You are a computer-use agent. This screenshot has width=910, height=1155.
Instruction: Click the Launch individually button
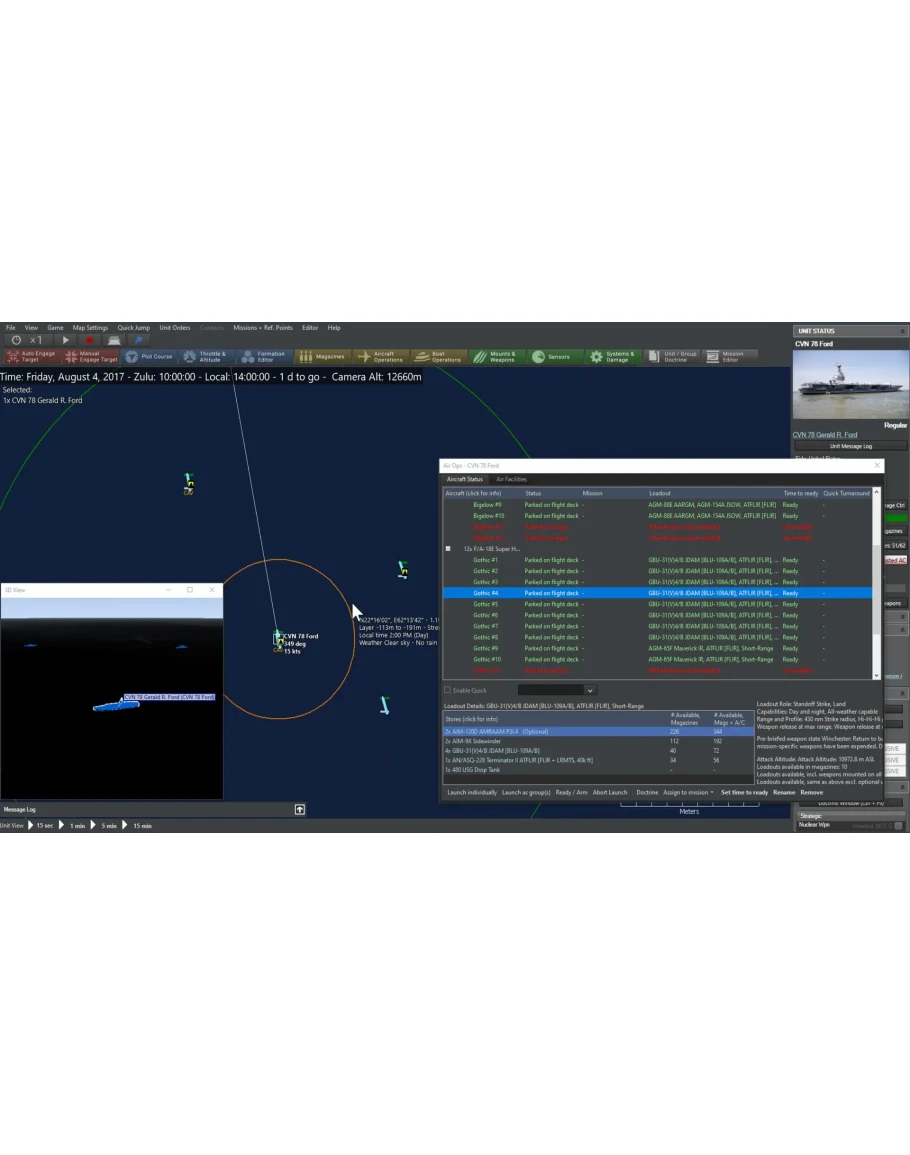tap(471, 792)
